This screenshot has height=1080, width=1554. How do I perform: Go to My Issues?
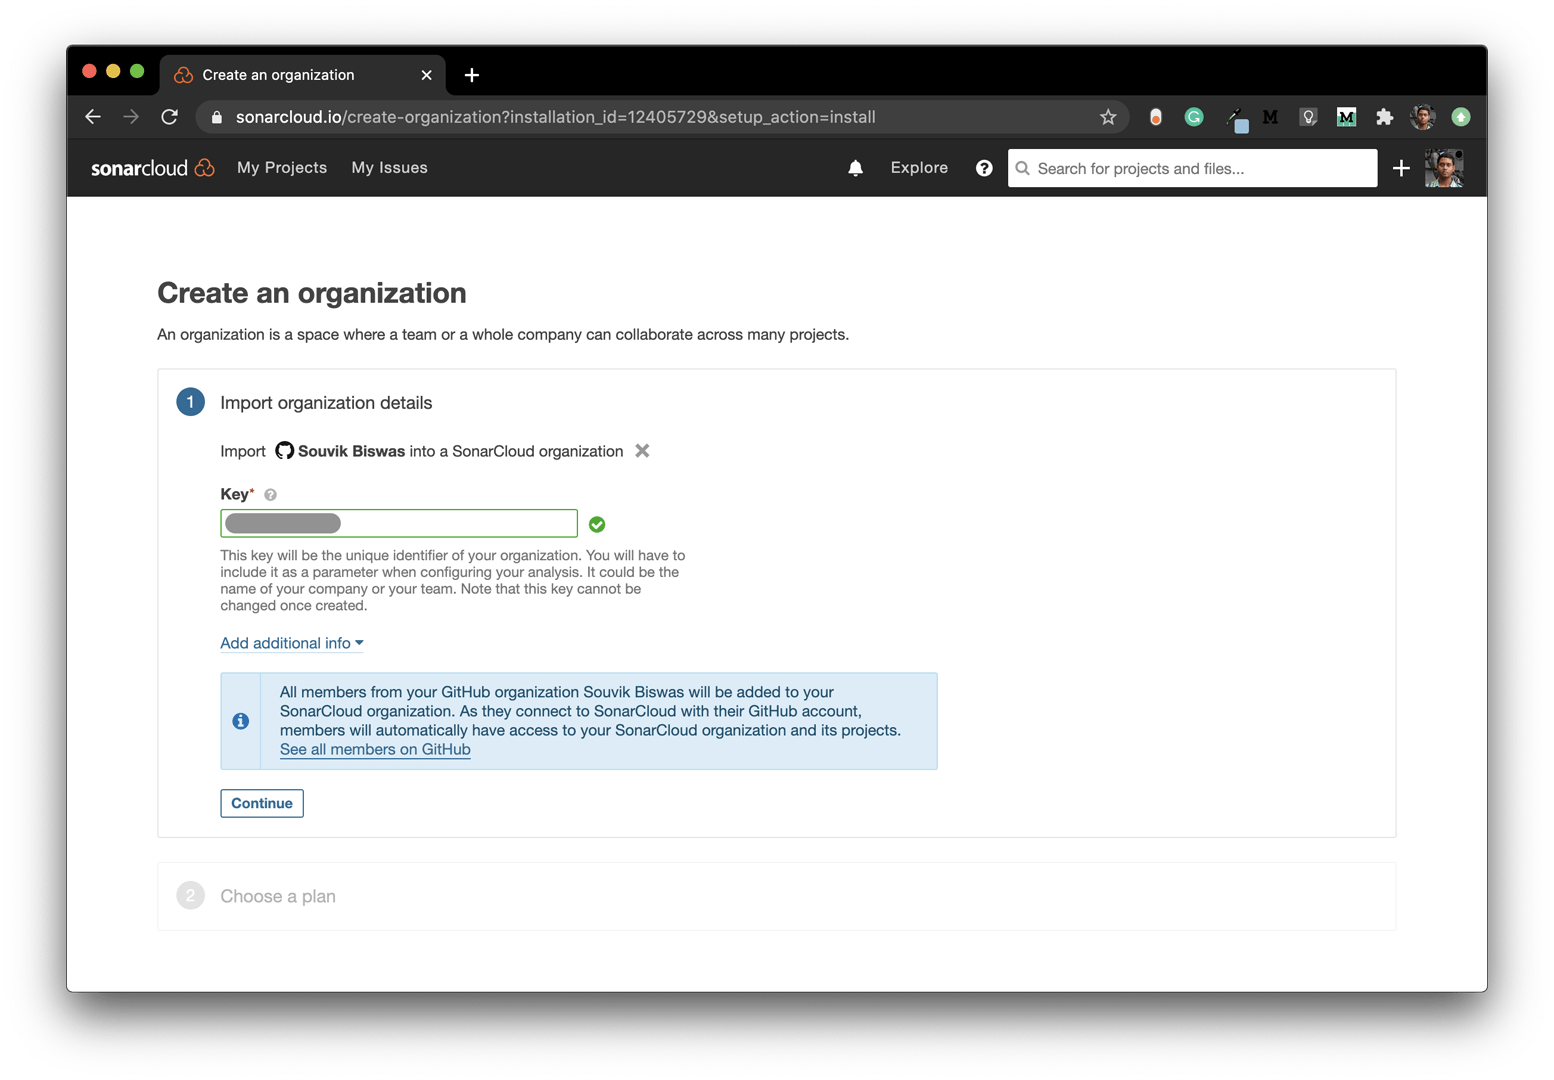[389, 167]
